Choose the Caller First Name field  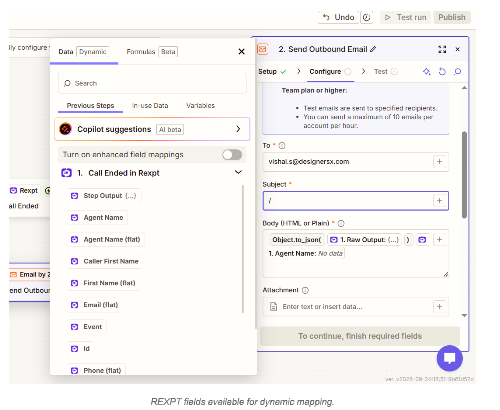click(x=105, y=261)
